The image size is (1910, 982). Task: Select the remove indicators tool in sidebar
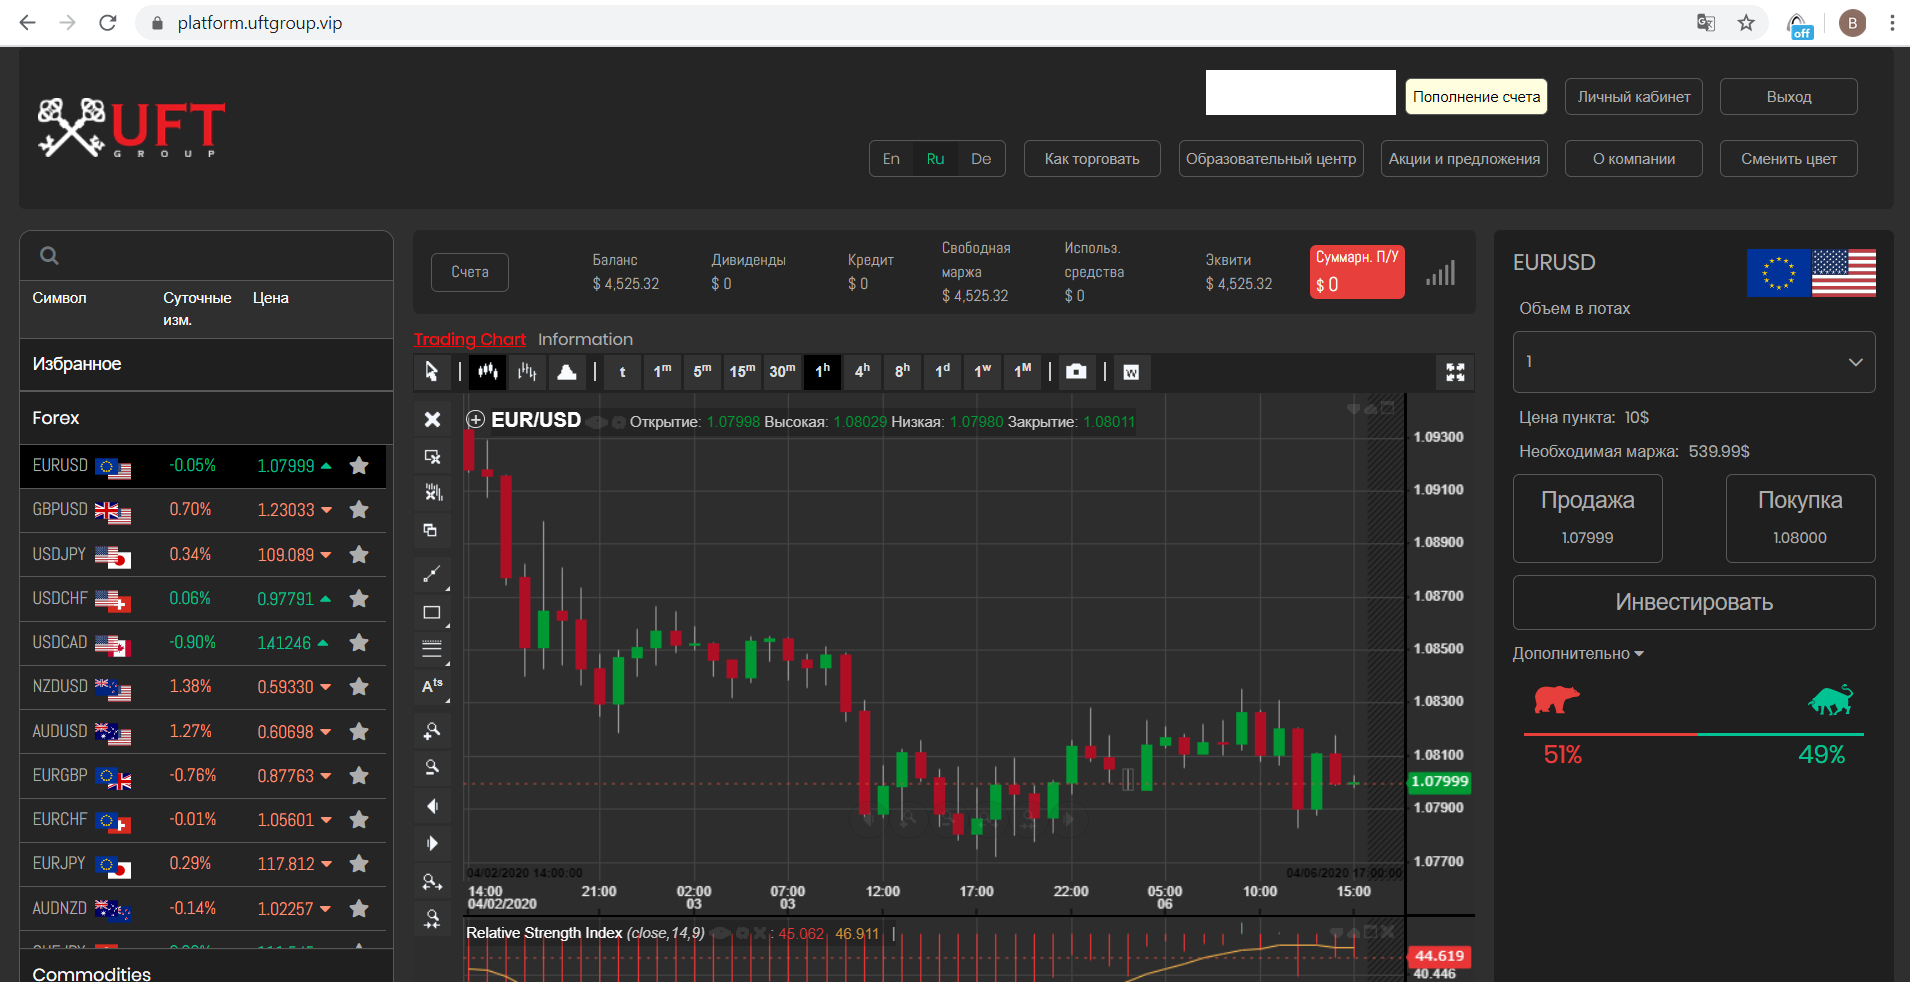pos(432,493)
